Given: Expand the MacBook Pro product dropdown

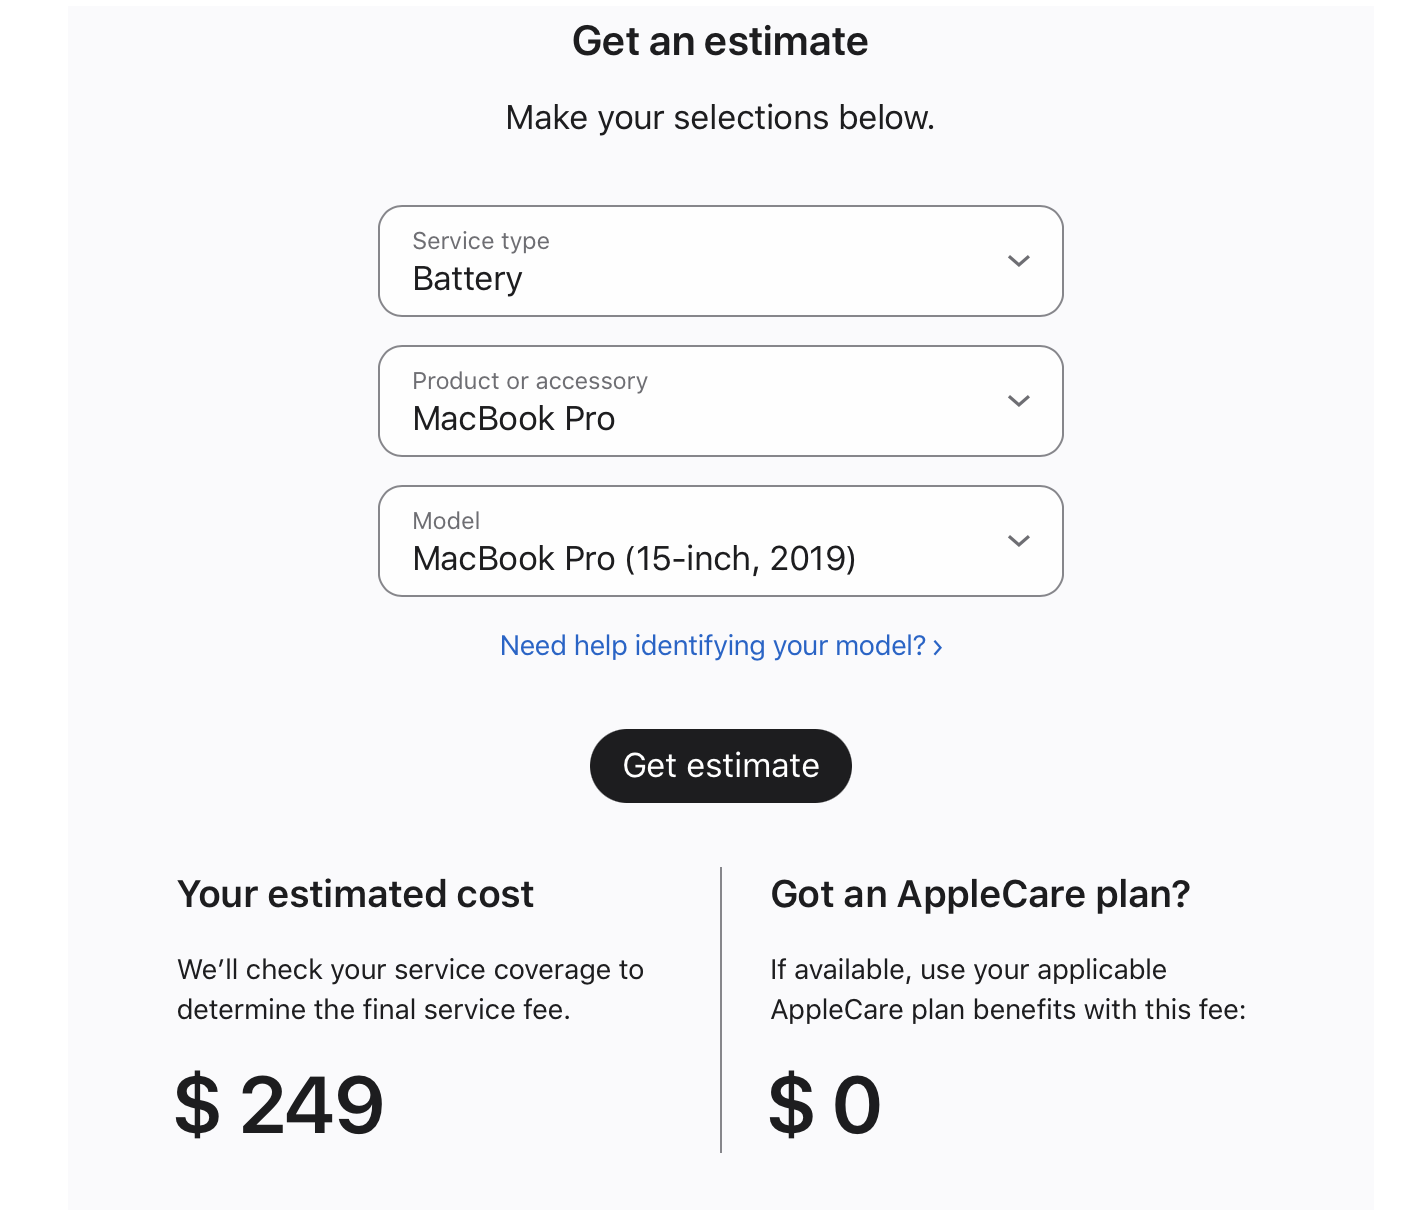Looking at the screenshot, I should (x=720, y=401).
